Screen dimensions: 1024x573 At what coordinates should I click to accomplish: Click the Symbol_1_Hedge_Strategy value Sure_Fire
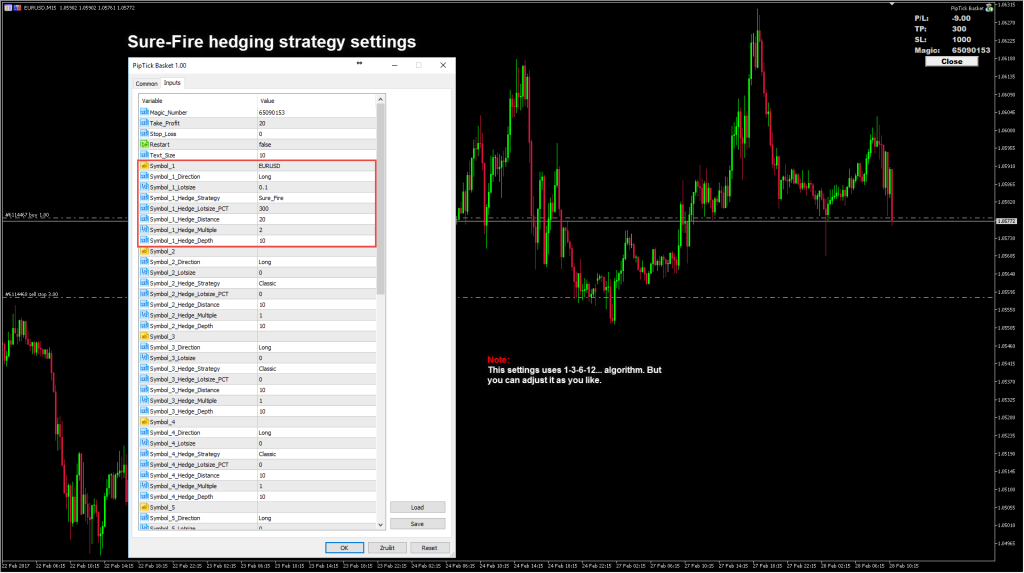click(x=271, y=198)
